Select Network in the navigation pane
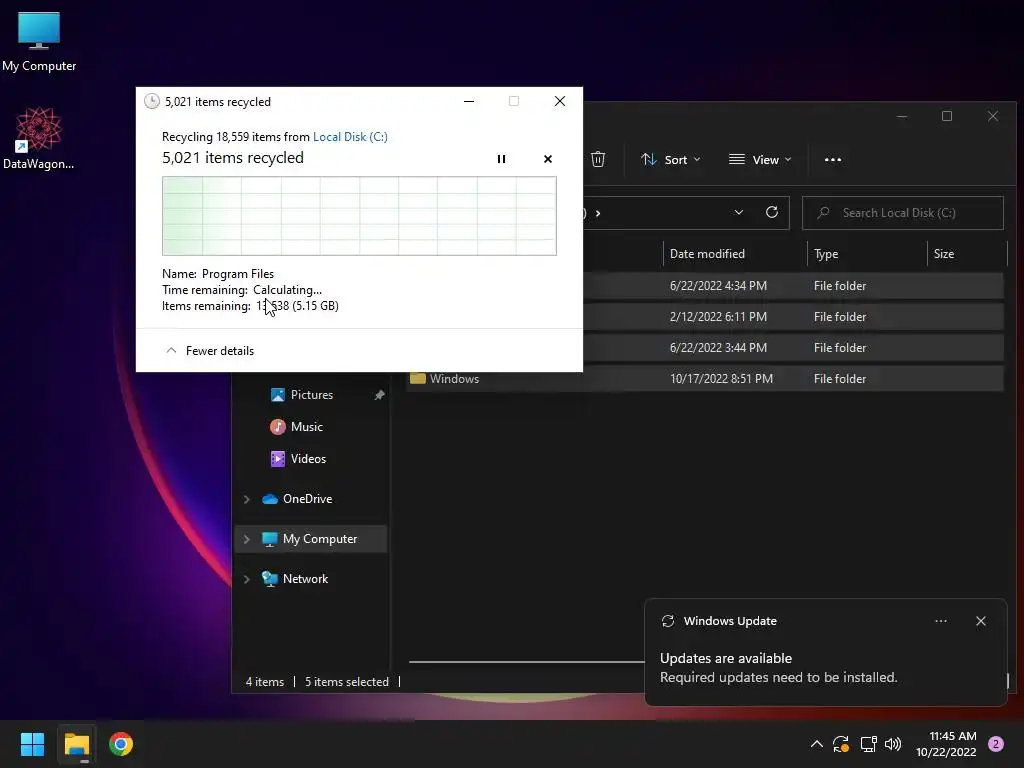 305,579
